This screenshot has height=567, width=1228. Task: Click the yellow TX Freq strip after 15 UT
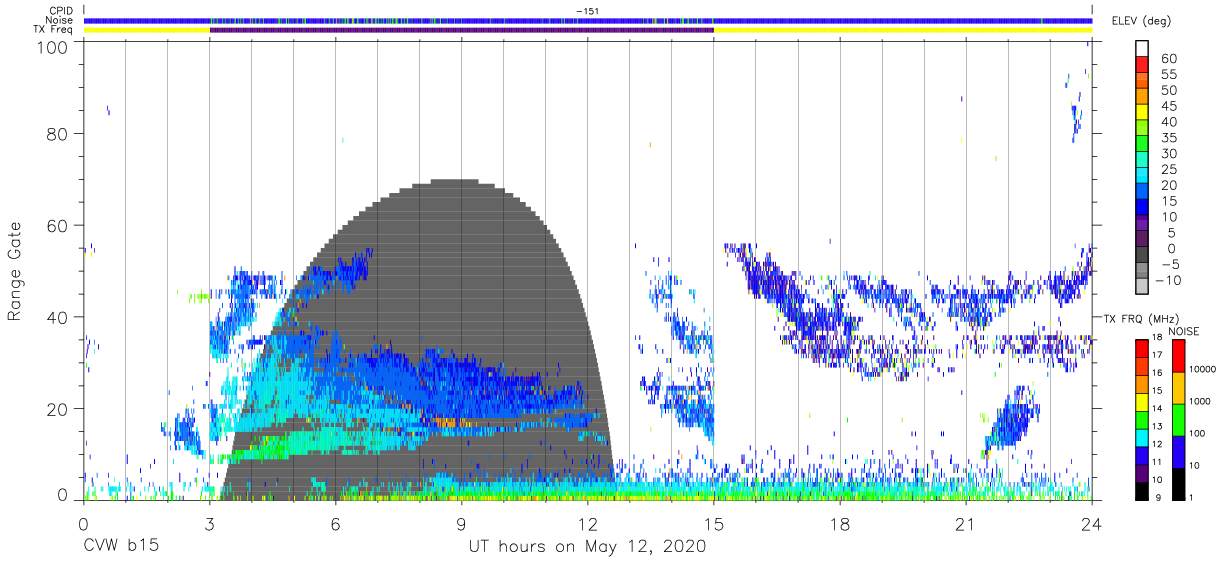click(x=902, y=30)
